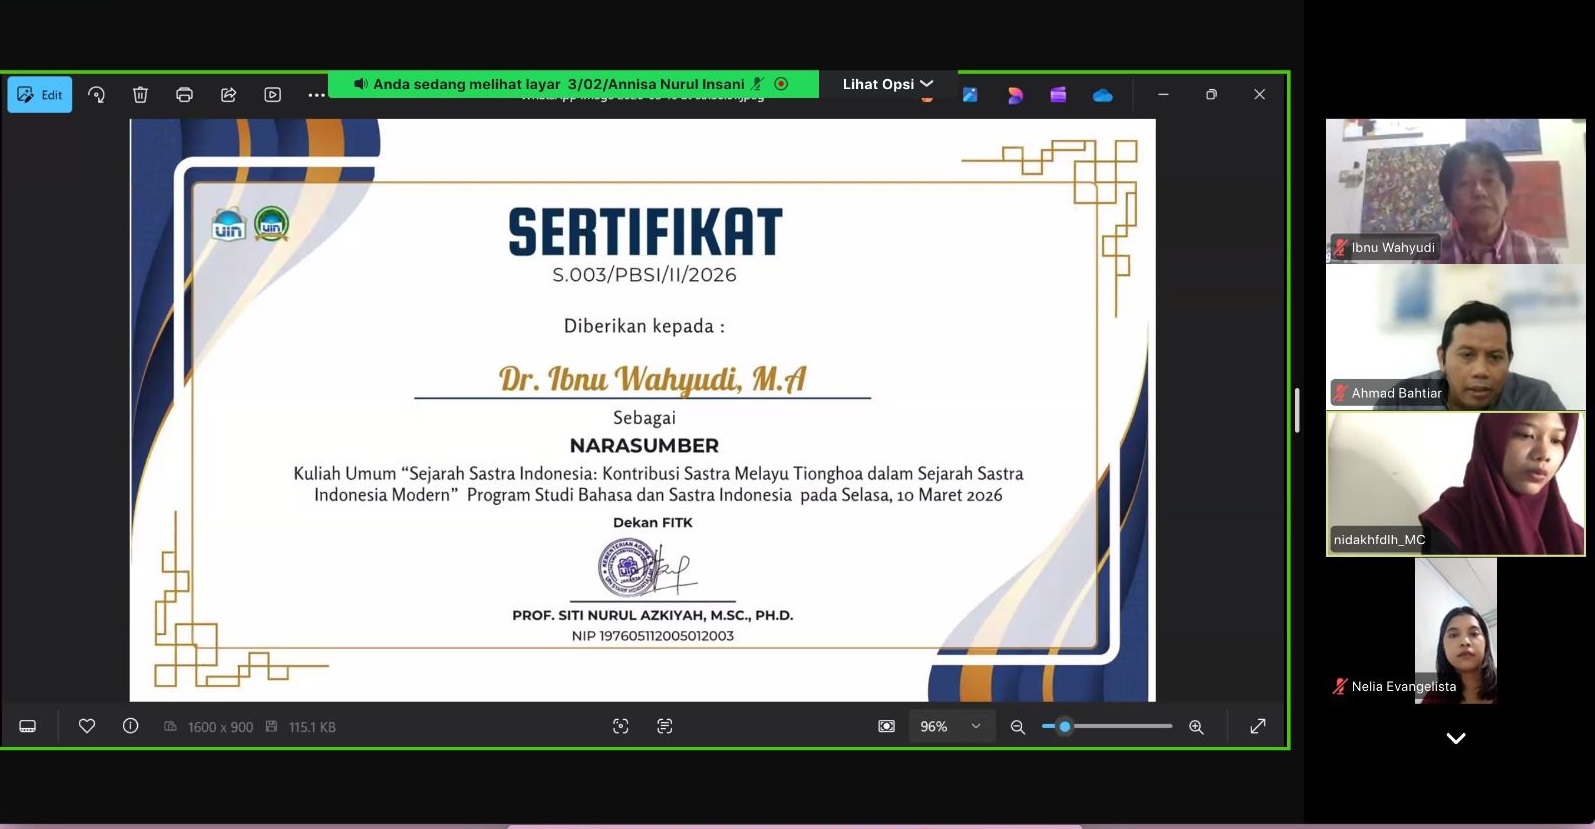Start slideshow from the toolbar
Image resolution: width=1595 pixels, height=829 pixels.
[x=272, y=95]
